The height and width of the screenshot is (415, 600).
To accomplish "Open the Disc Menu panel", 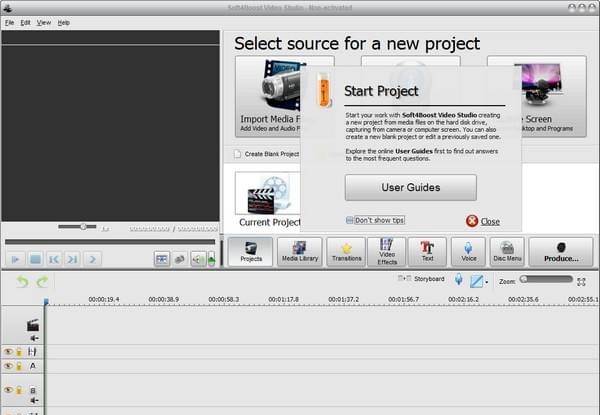I will click(x=507, y=252).
